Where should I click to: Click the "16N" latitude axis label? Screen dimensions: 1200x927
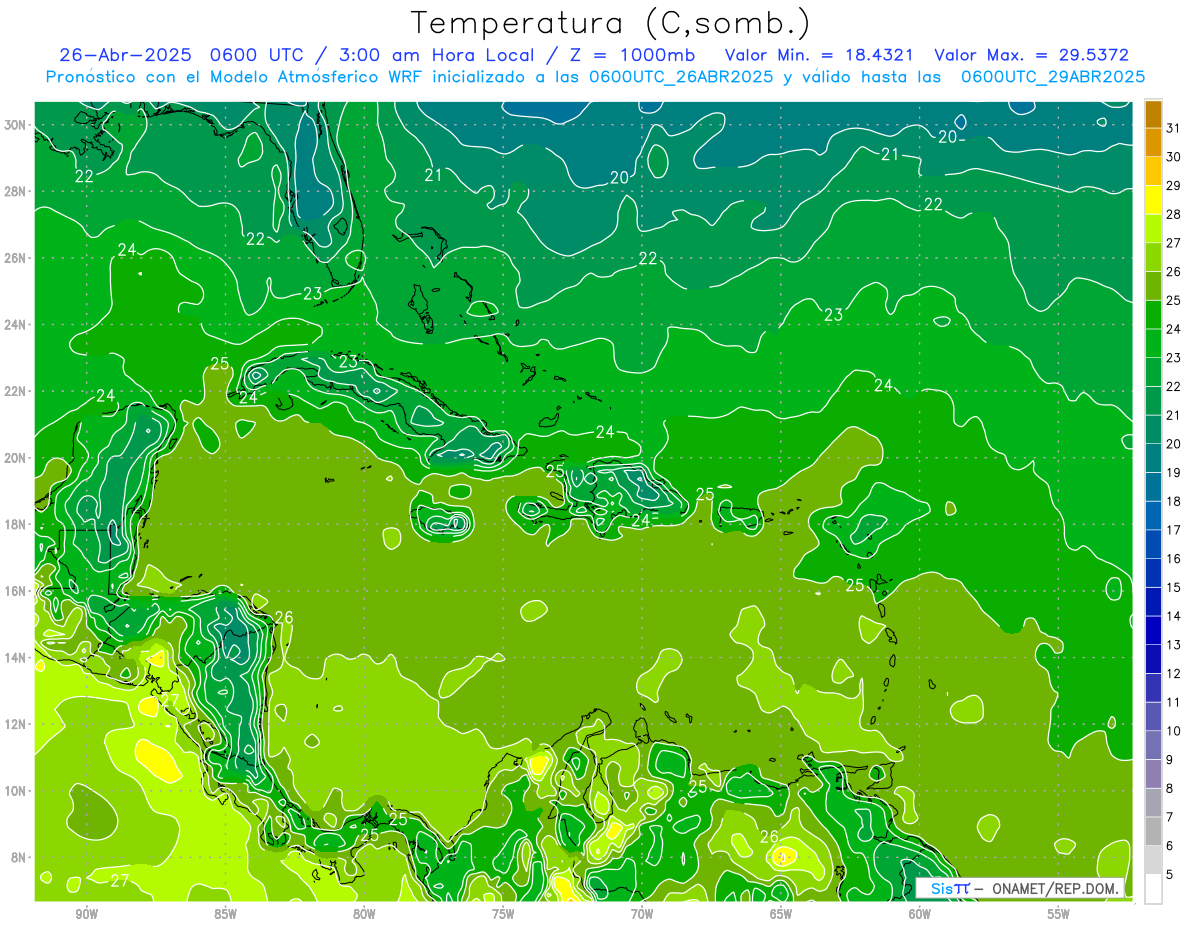pyautogui.click(x=15, y=591)
